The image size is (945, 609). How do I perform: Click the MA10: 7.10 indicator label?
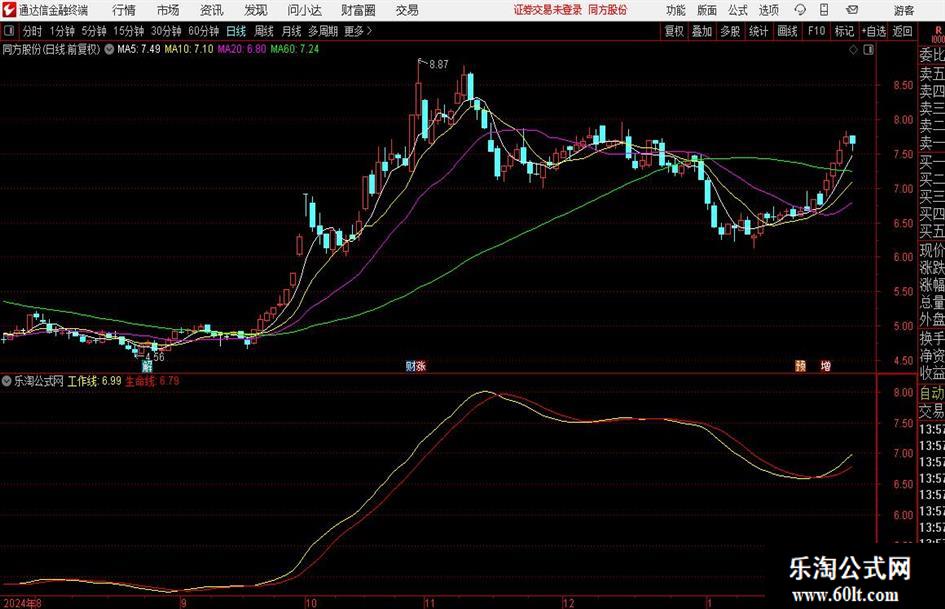tap(189, 49)
